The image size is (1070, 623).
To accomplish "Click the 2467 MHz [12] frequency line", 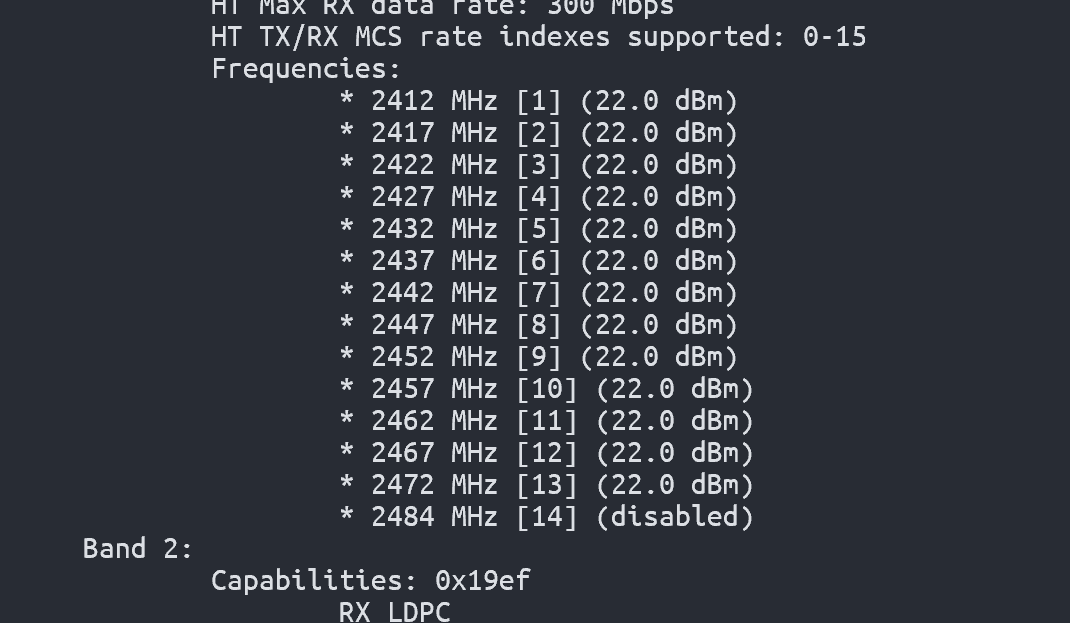I will pos(547,454).
